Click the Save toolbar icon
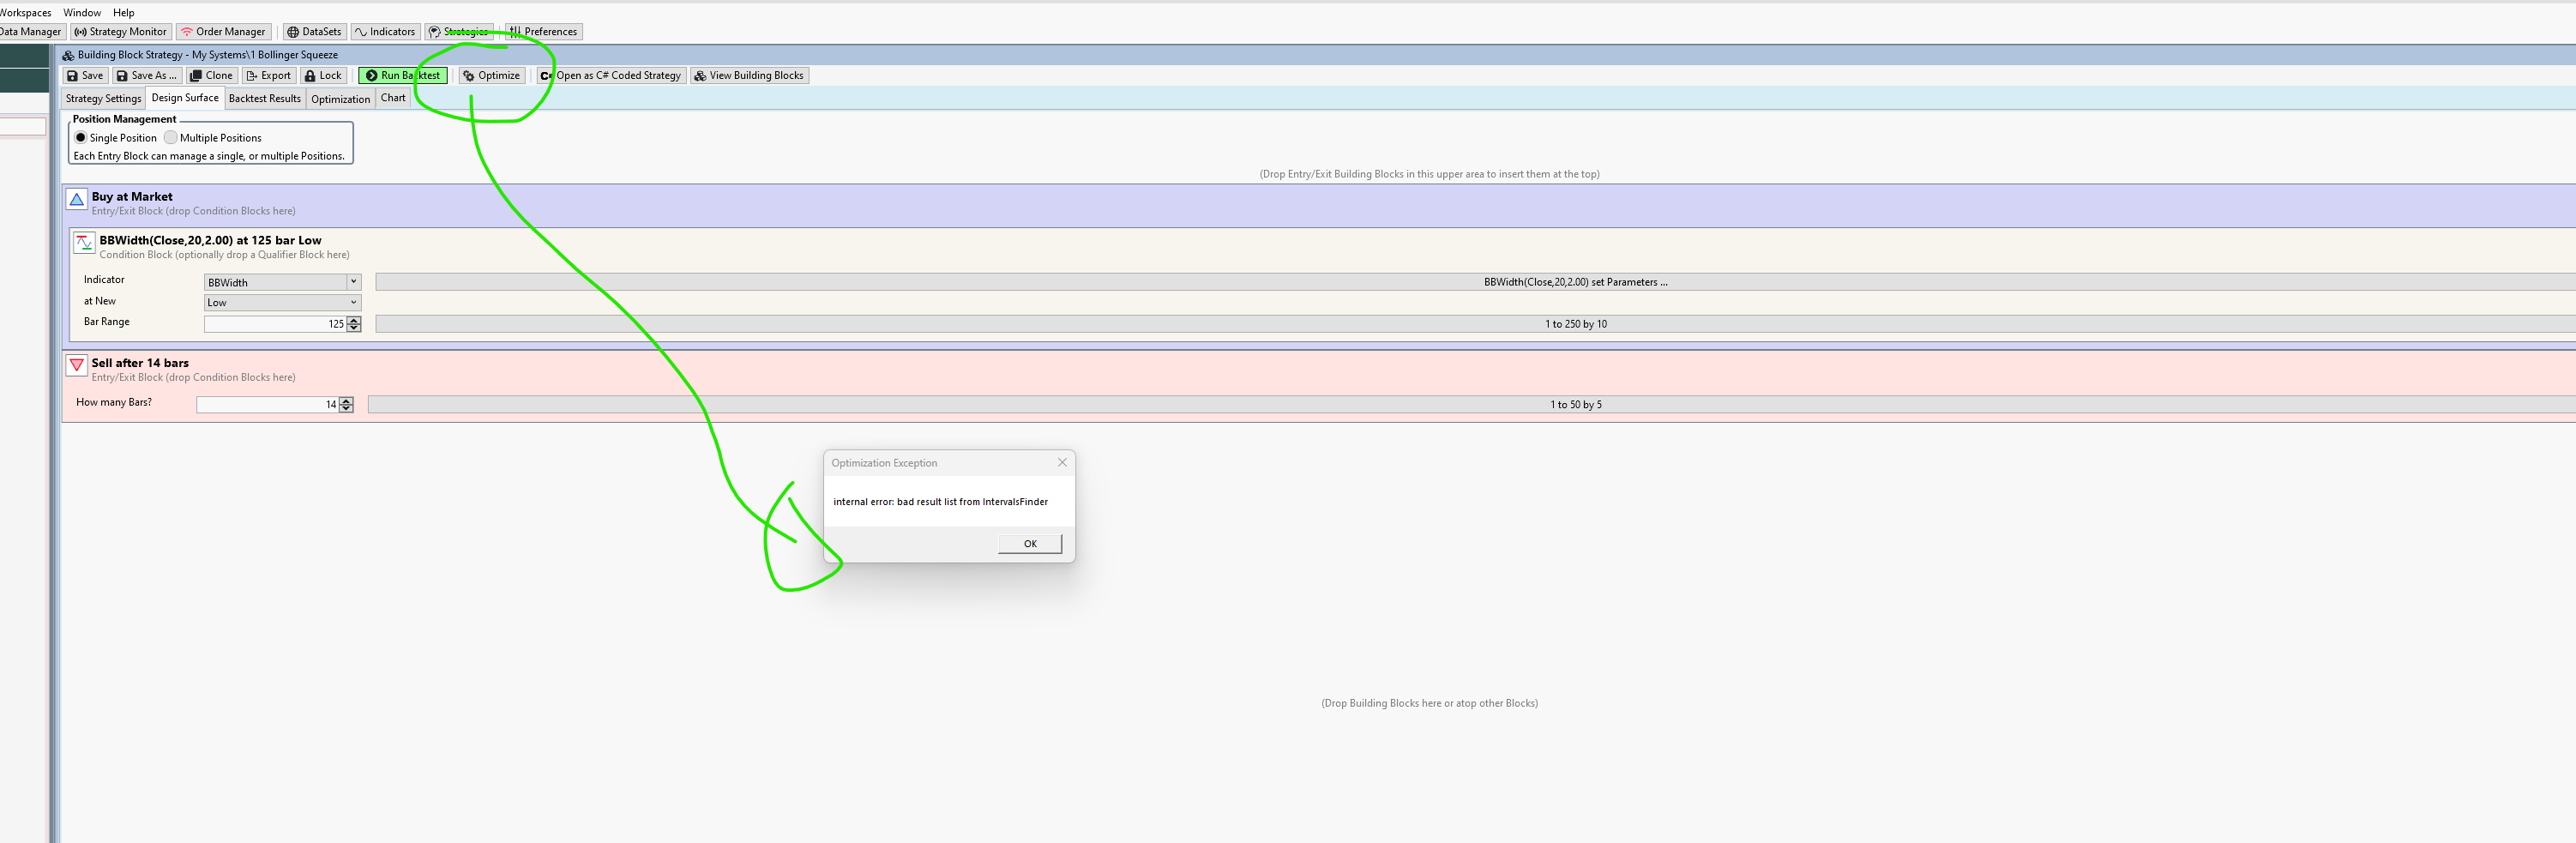 [72, 76]
